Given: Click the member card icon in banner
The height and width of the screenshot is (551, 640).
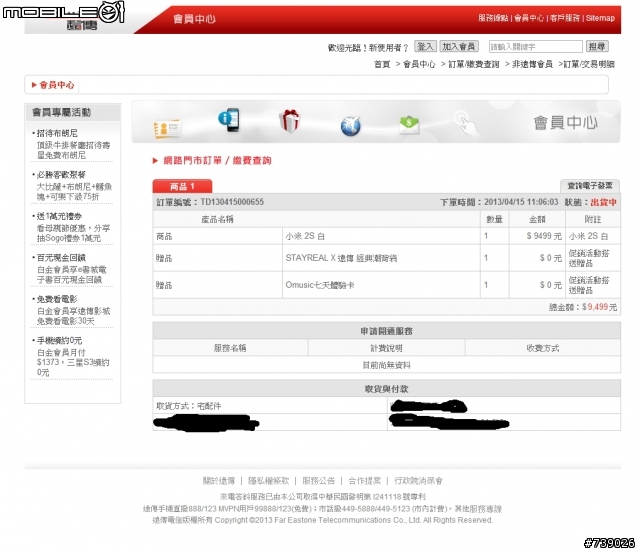Looking at the screenshot, I should (x=167, y=129).
